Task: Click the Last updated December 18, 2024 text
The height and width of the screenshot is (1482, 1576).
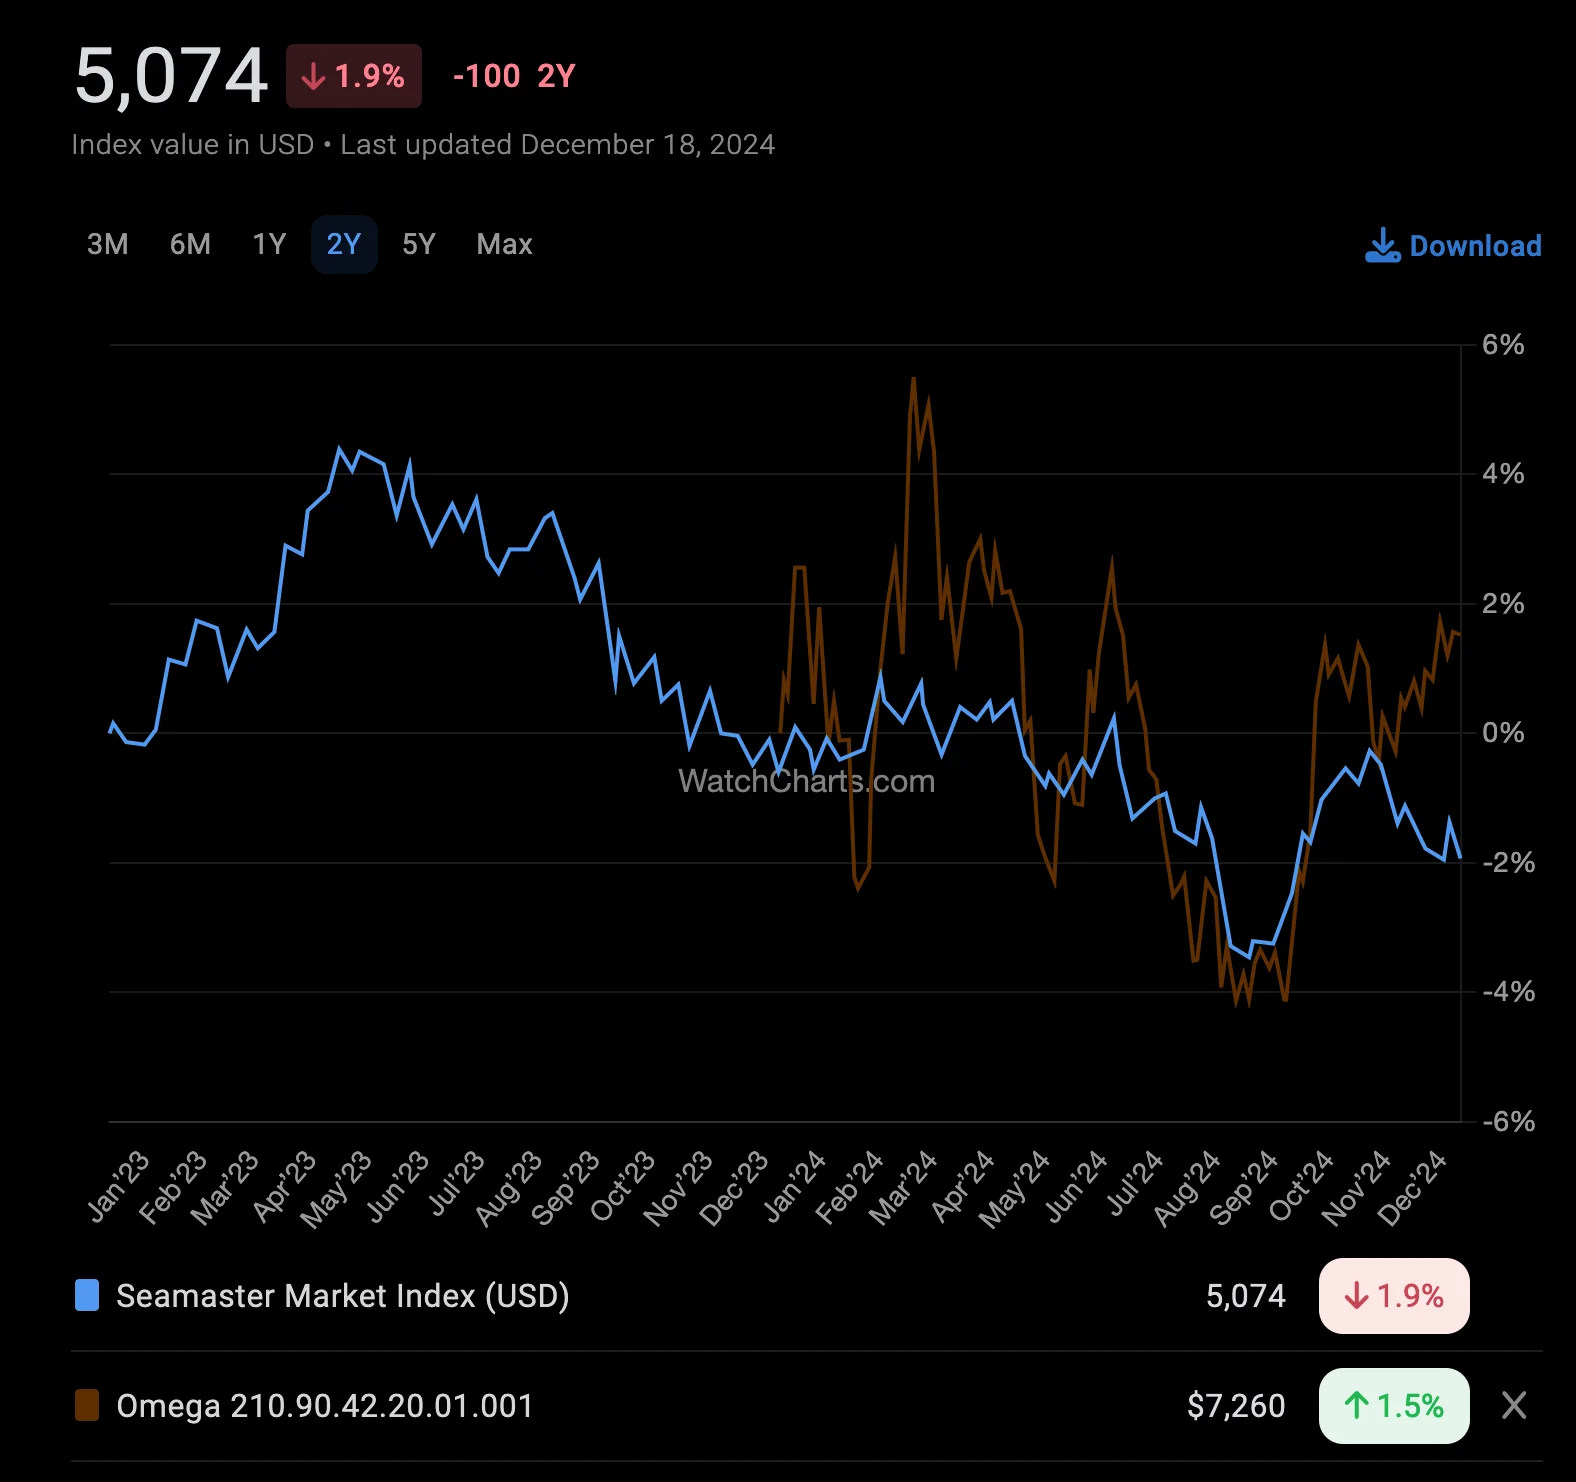Action: [x=558, y=145]
